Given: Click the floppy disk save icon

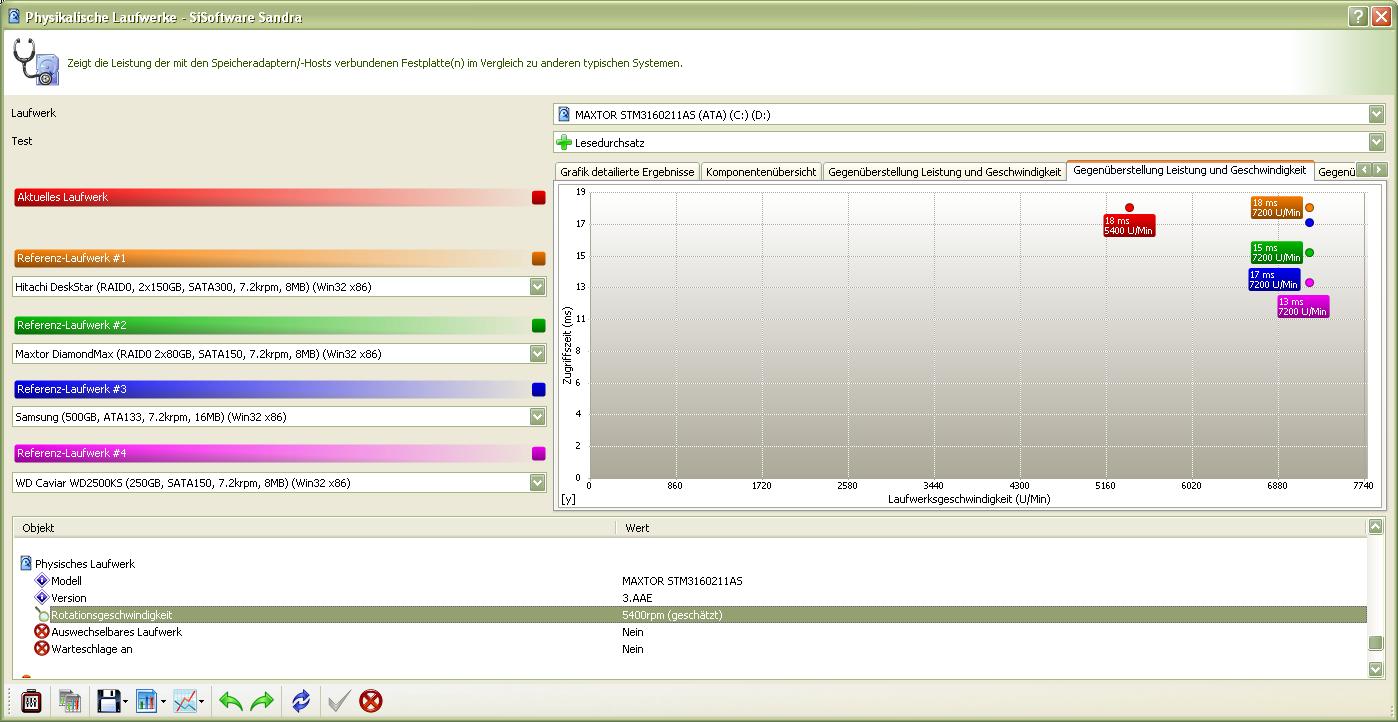Looking at the screenshot, I should click(x=108, y=701).
